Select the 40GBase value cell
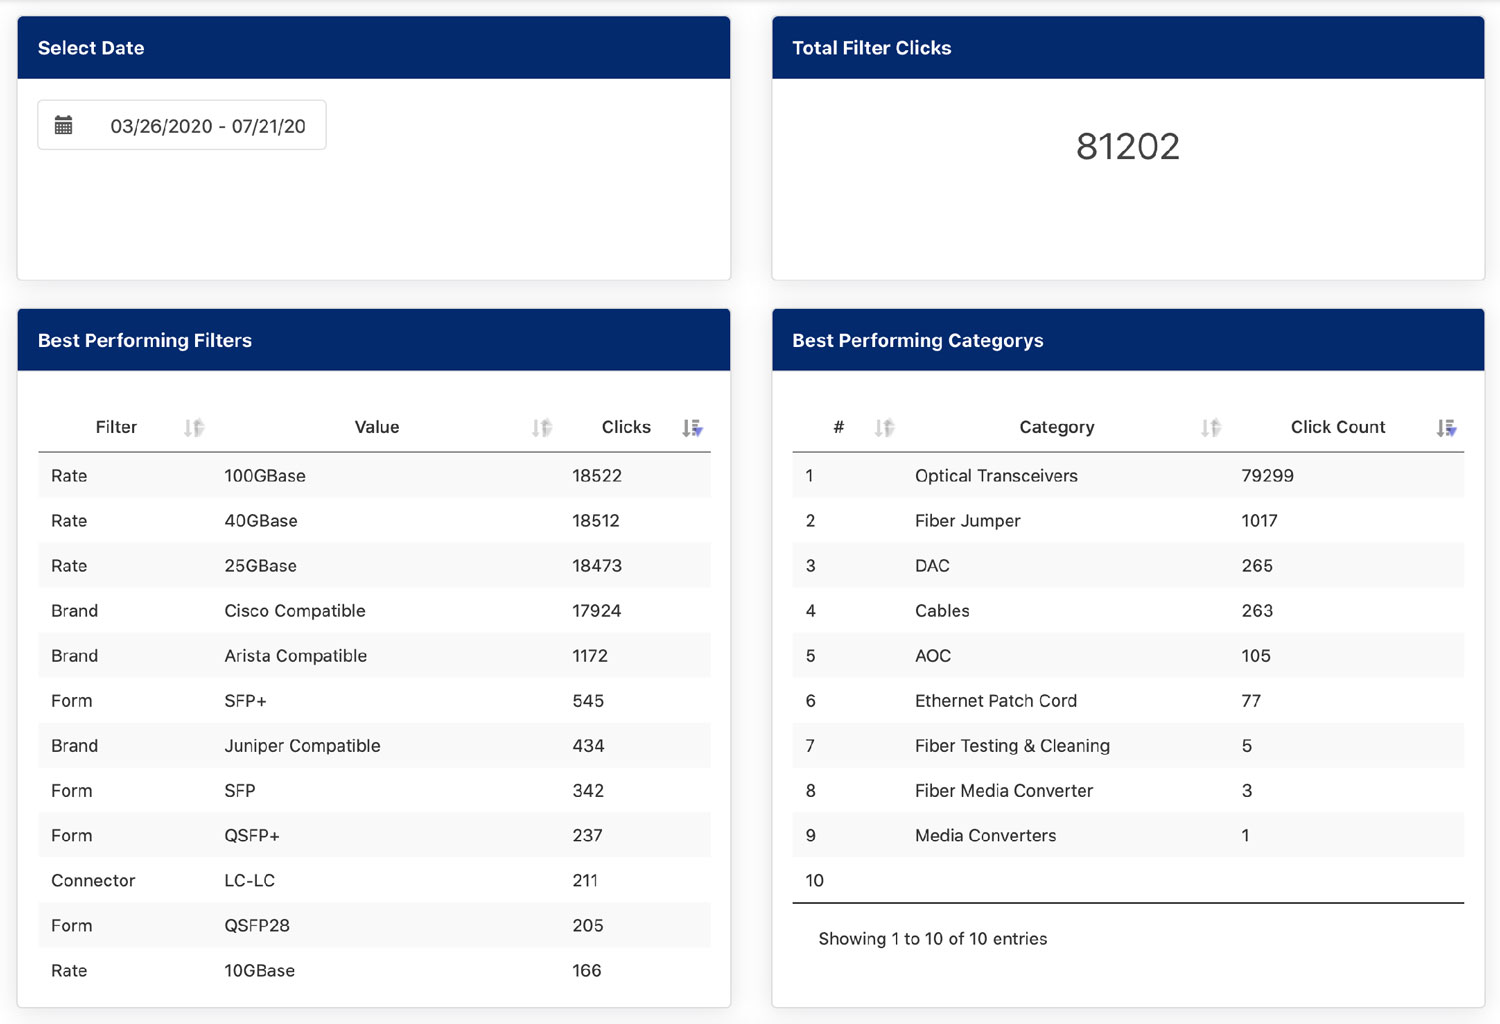 coord(261,521)
